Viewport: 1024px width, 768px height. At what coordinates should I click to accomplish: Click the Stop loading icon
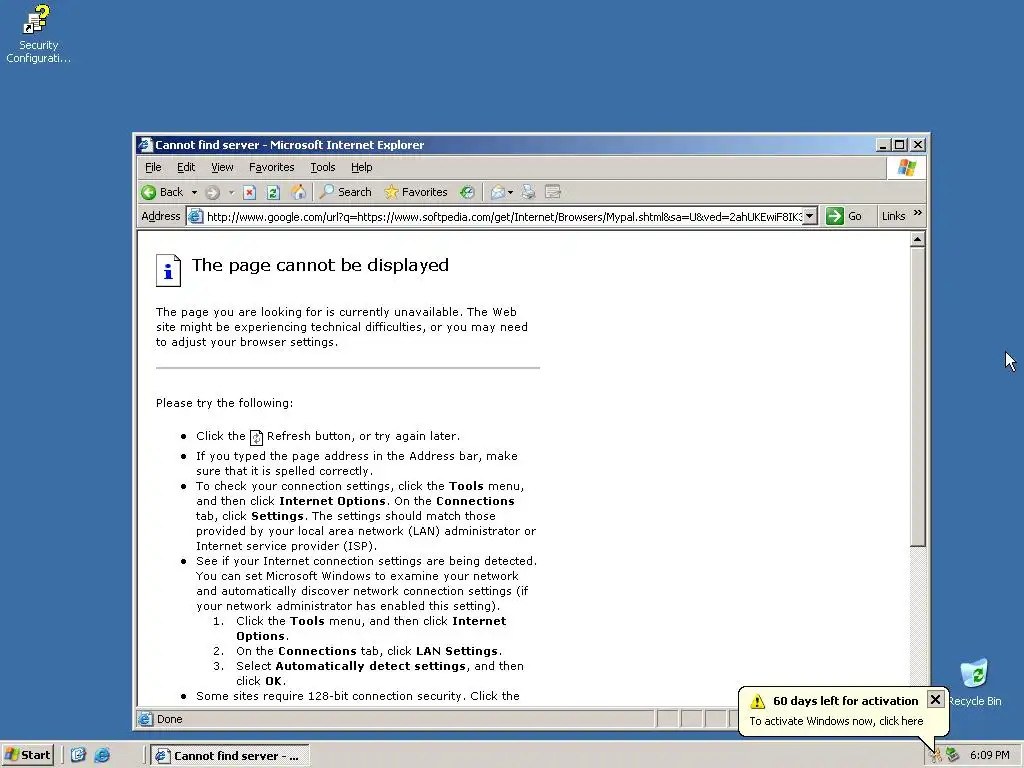click(x=249, y=192)
